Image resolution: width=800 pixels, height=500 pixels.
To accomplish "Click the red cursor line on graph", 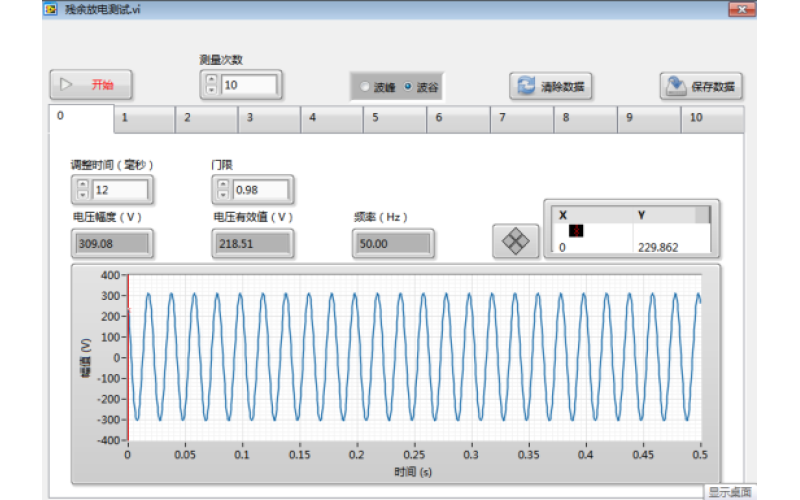I will click(128, 380).
